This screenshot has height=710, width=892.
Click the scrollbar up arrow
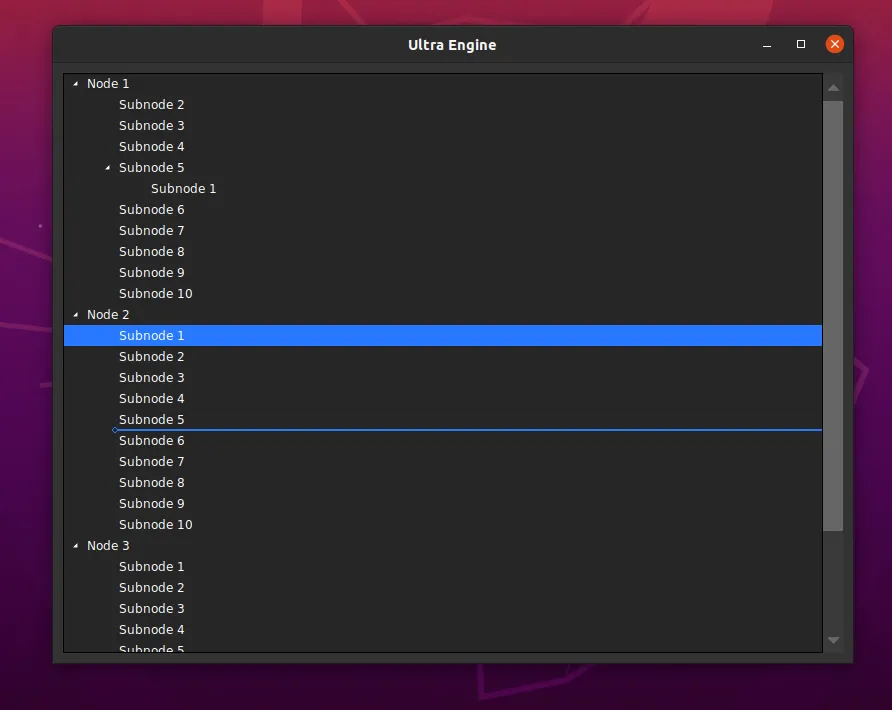[833, 88]
